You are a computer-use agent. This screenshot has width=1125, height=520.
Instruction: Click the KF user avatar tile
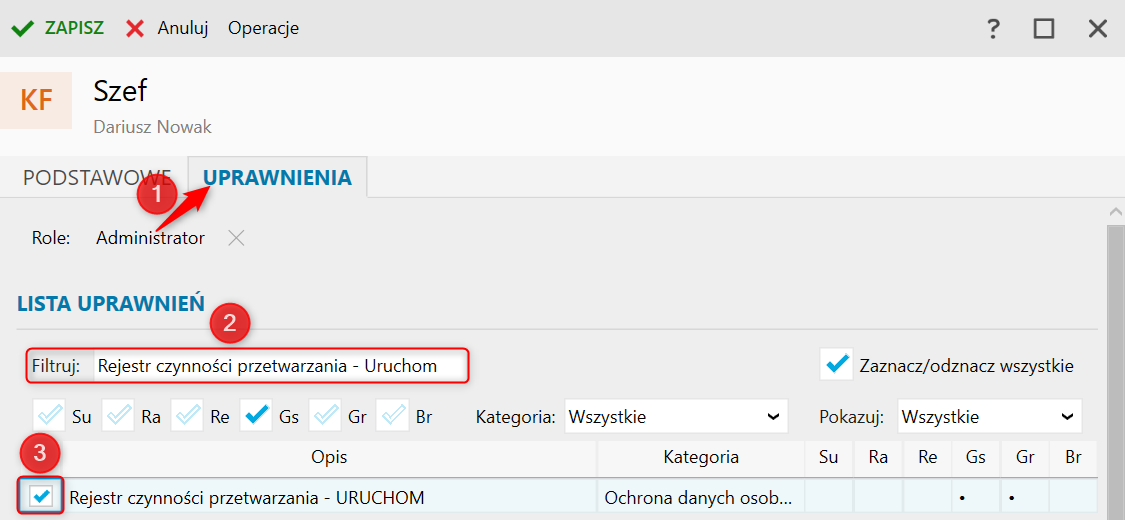click(36, 100)
